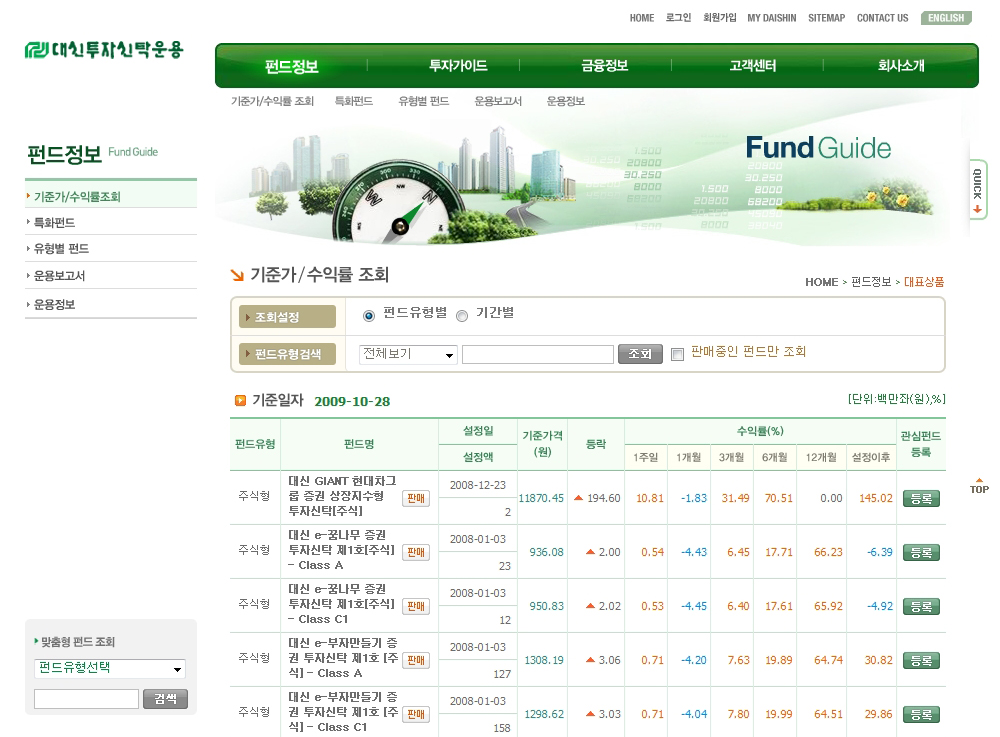Click 판매 badge for e-부자만들기 Class A fund
This screenshot has height=737, width=1000.
click(x=416, y=660)
